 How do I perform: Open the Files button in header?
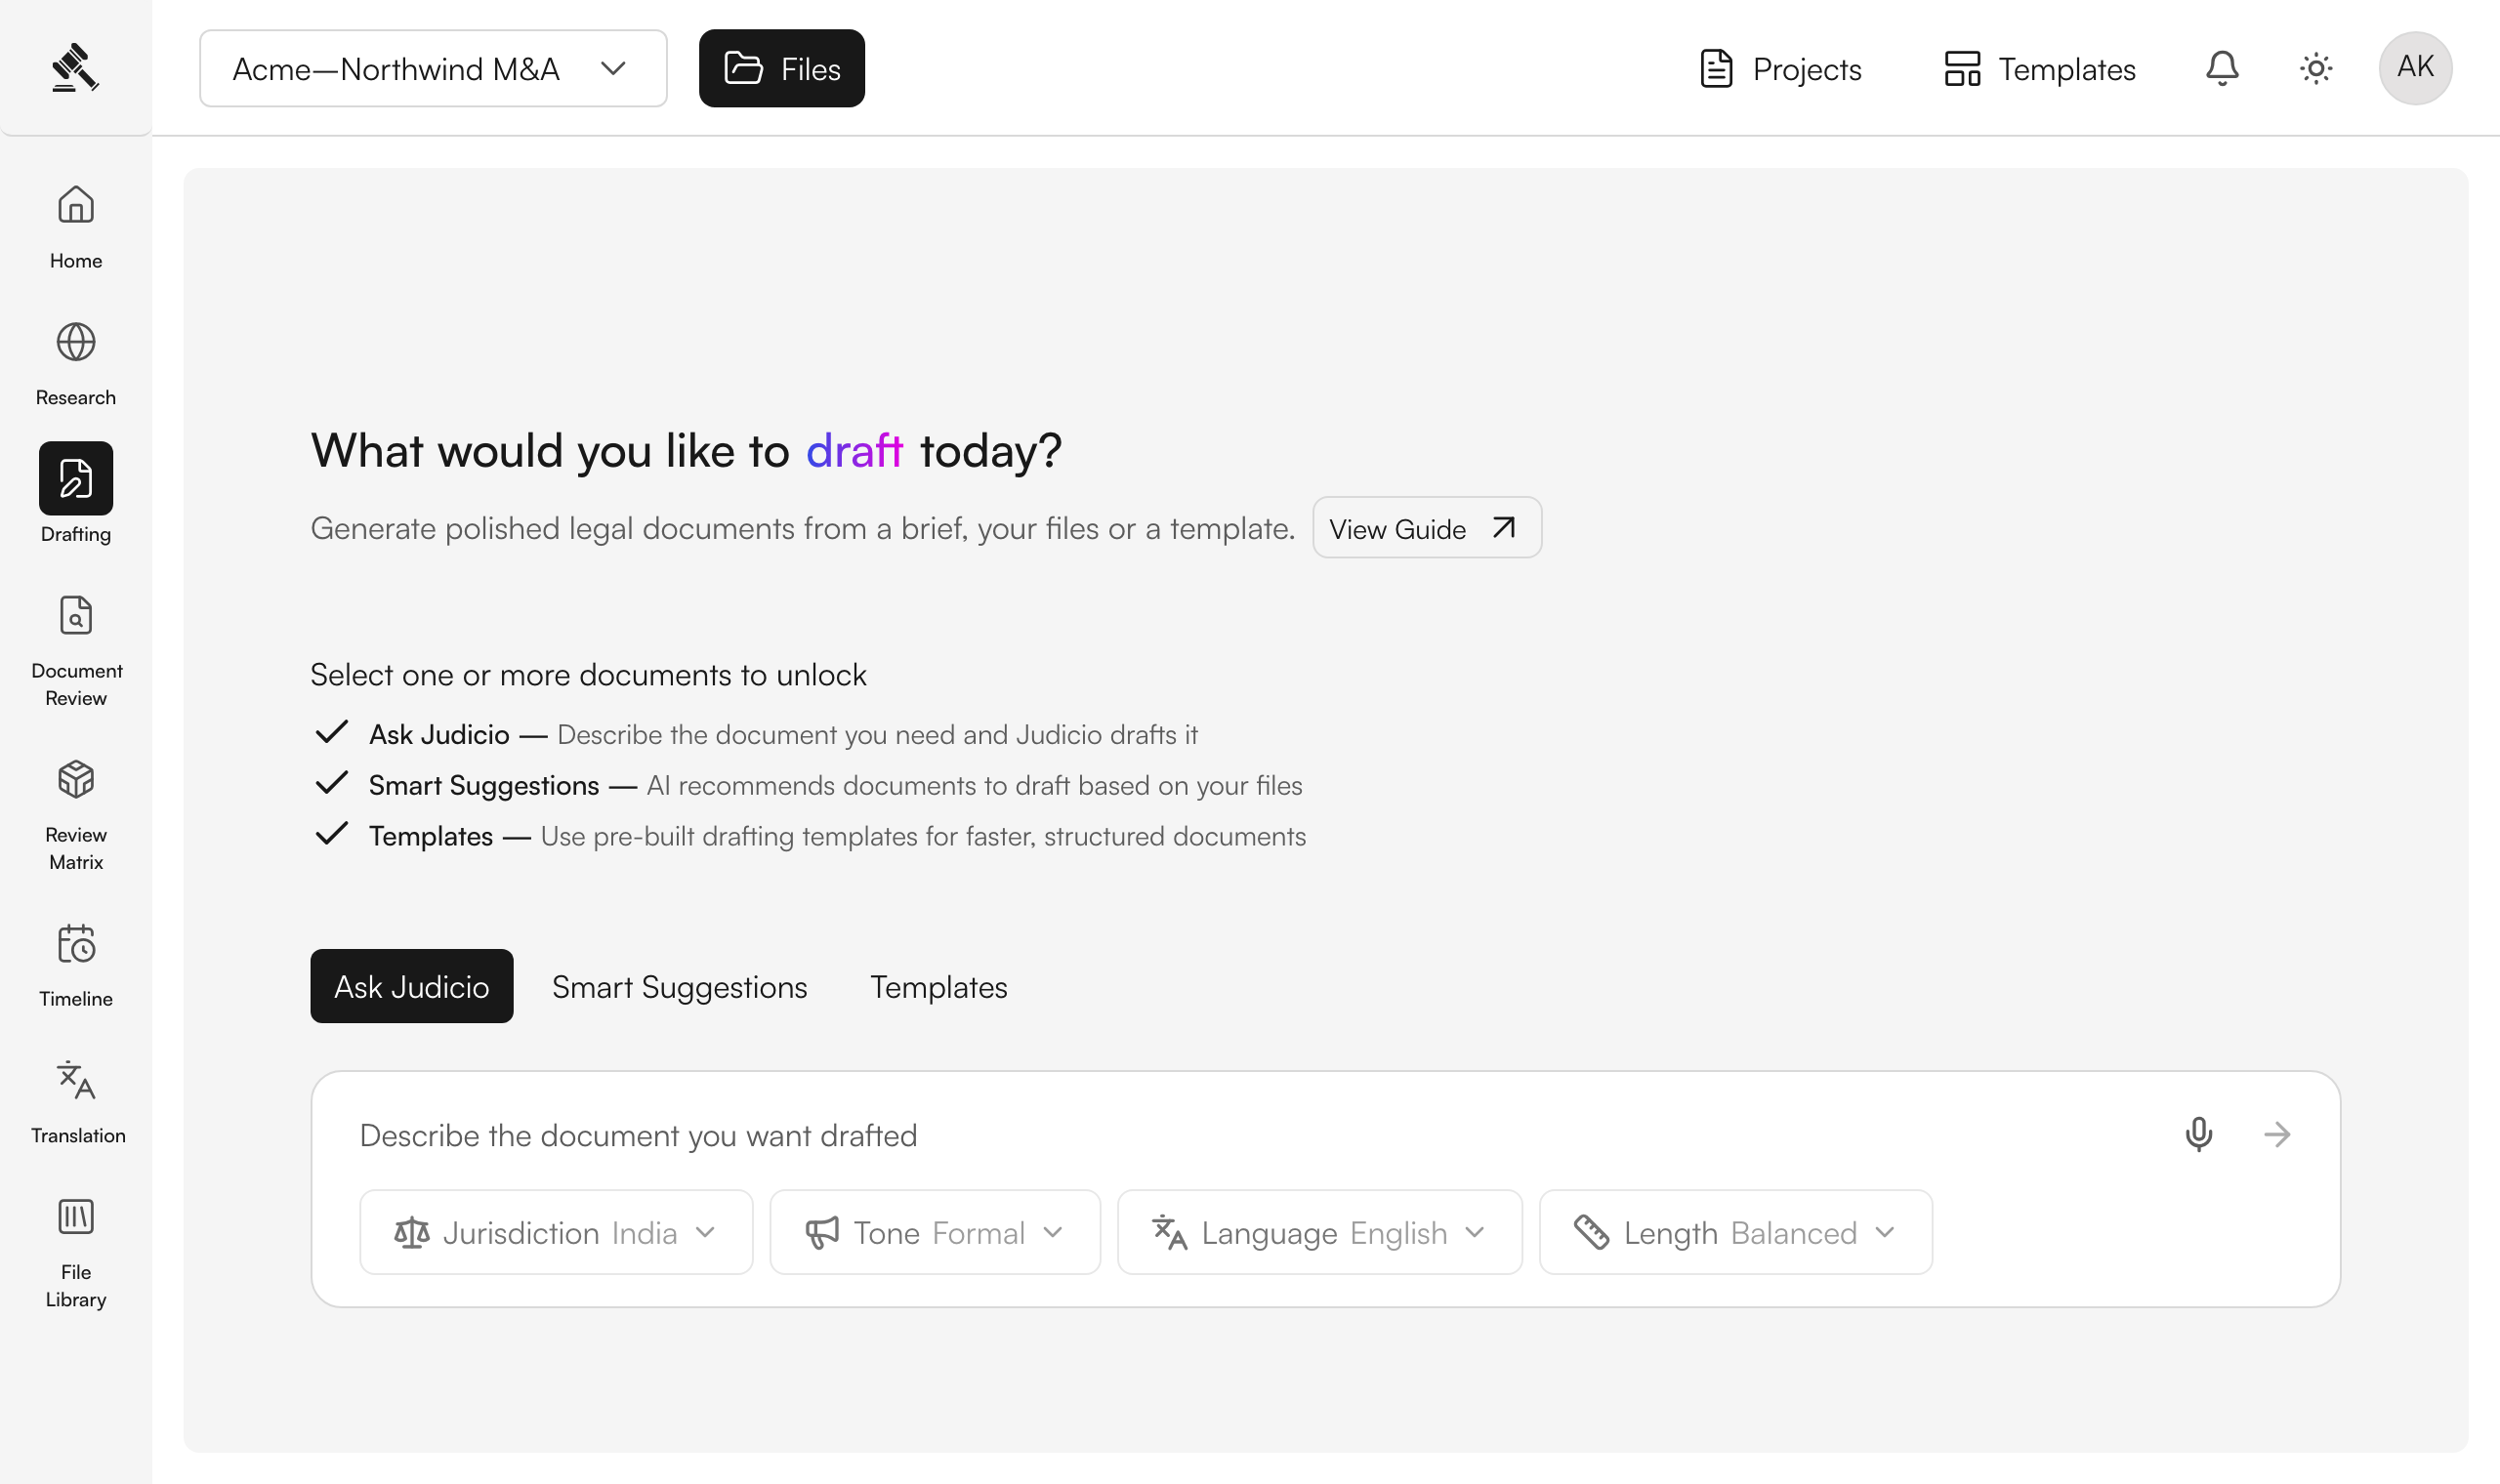click(782, 68)
